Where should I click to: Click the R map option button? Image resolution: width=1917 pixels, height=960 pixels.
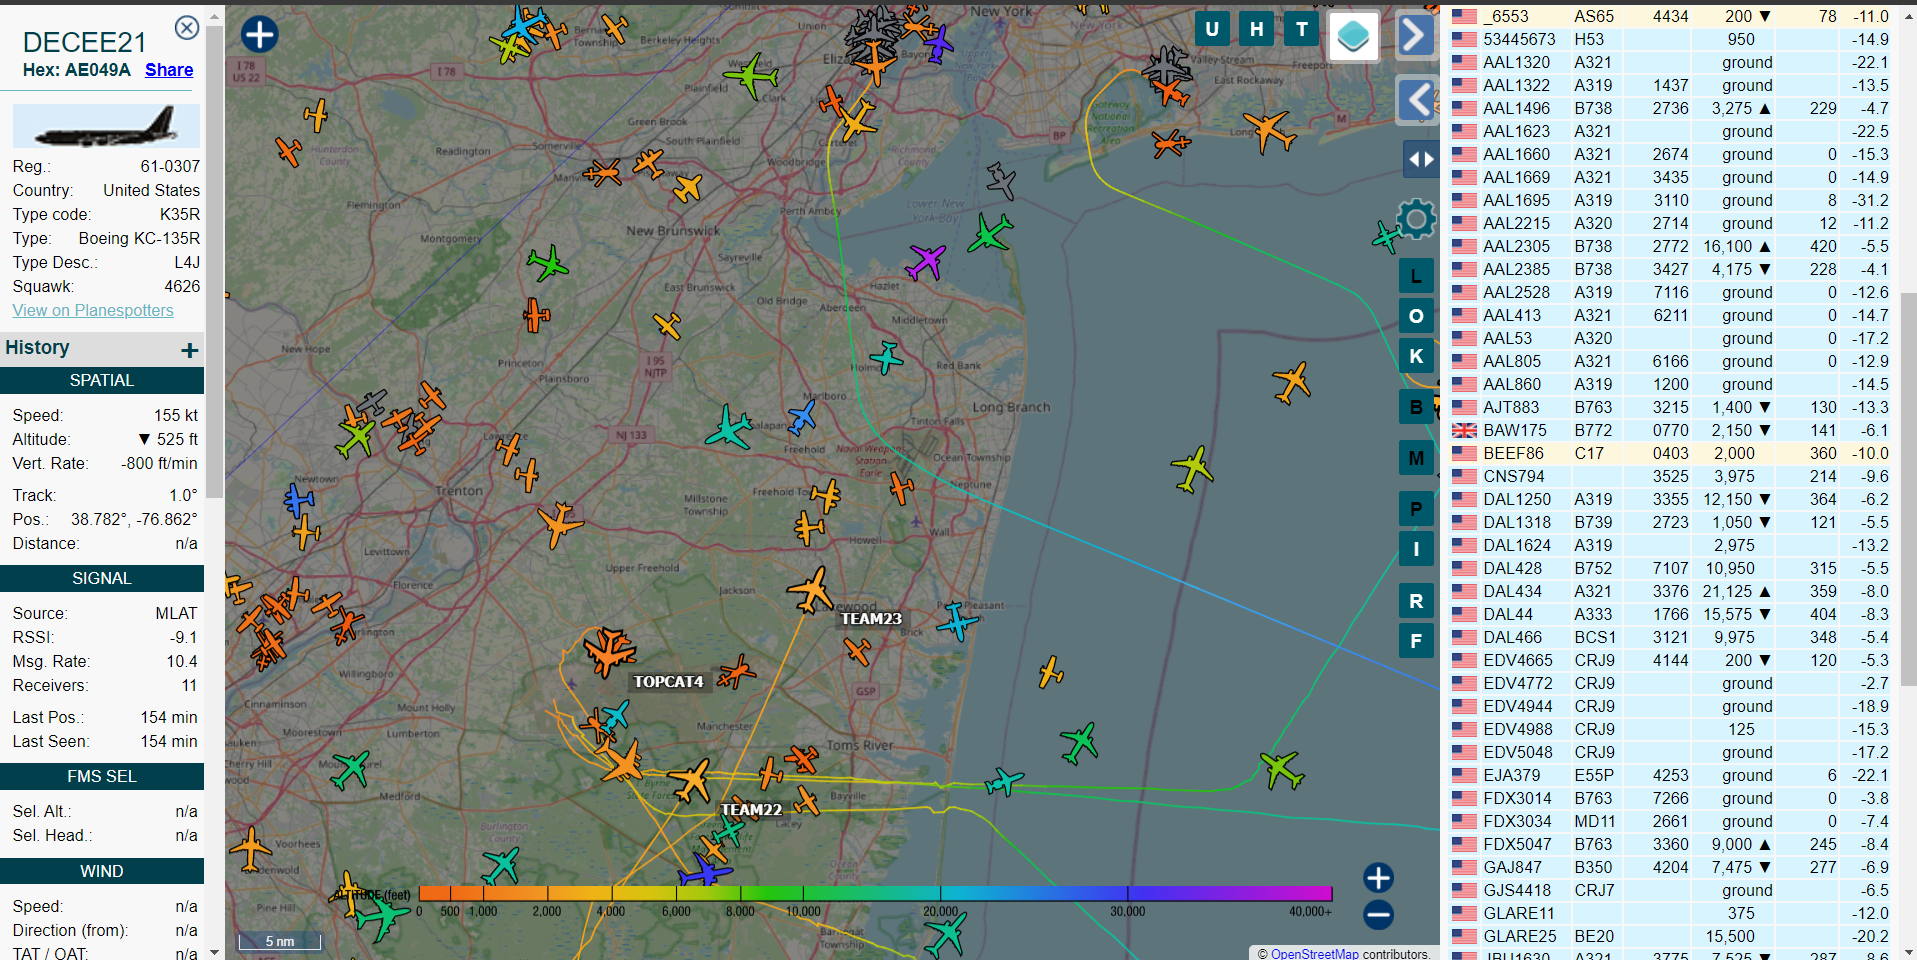1416,601
